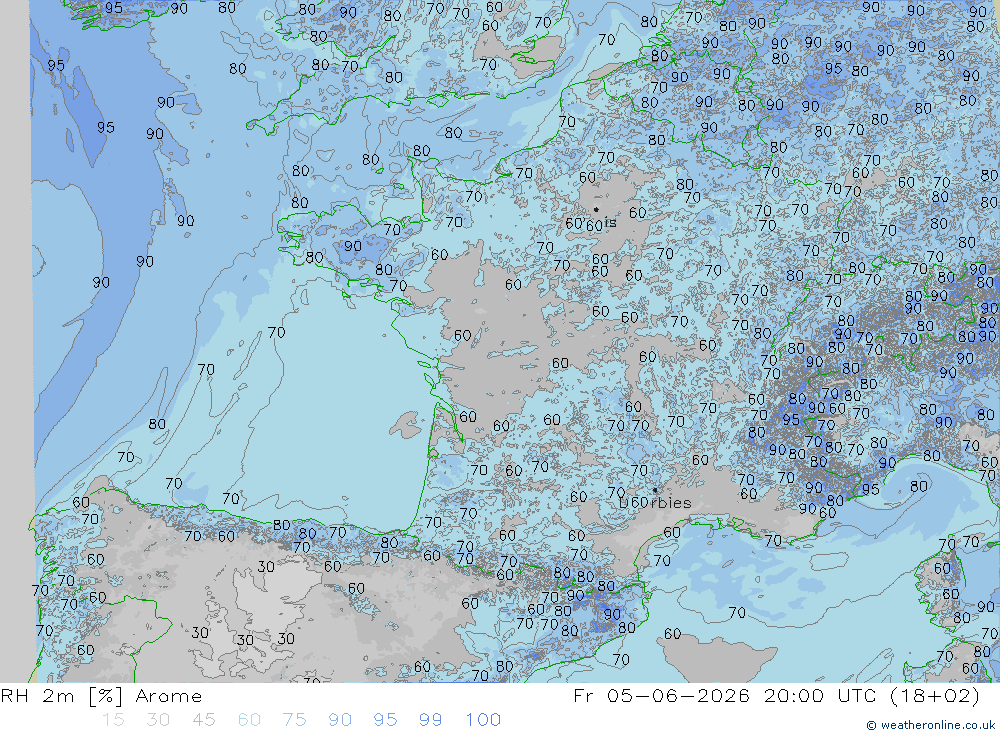Click the '(18+02)' forecast offset
Image resolution: width=1000 pixels, height=733 pixels.
(x=934, y=696)
